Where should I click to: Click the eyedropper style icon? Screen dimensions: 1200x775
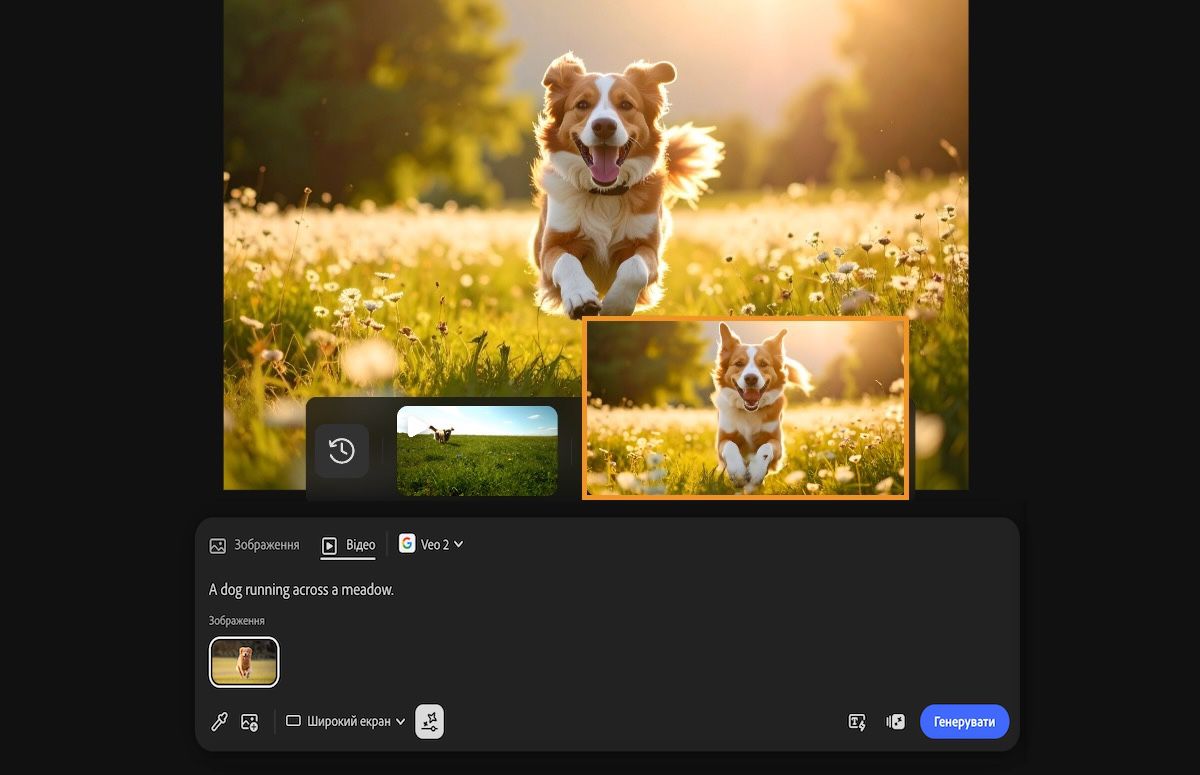click(x=219, y=721)
